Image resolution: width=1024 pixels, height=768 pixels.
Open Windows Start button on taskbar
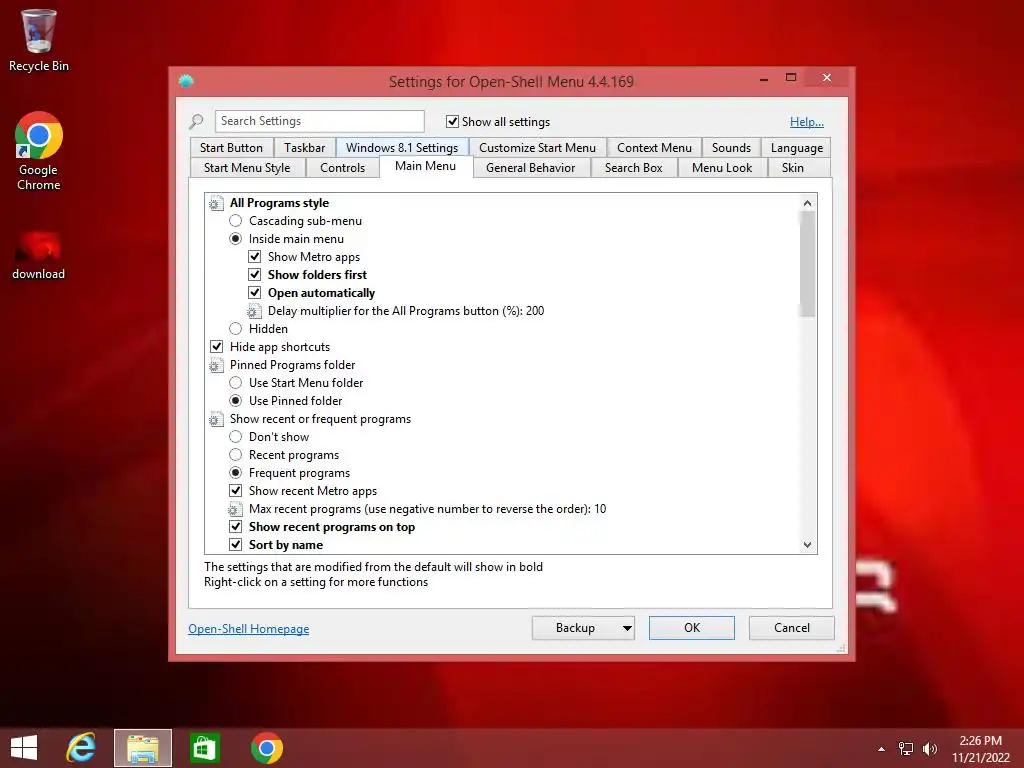point(24,748)
